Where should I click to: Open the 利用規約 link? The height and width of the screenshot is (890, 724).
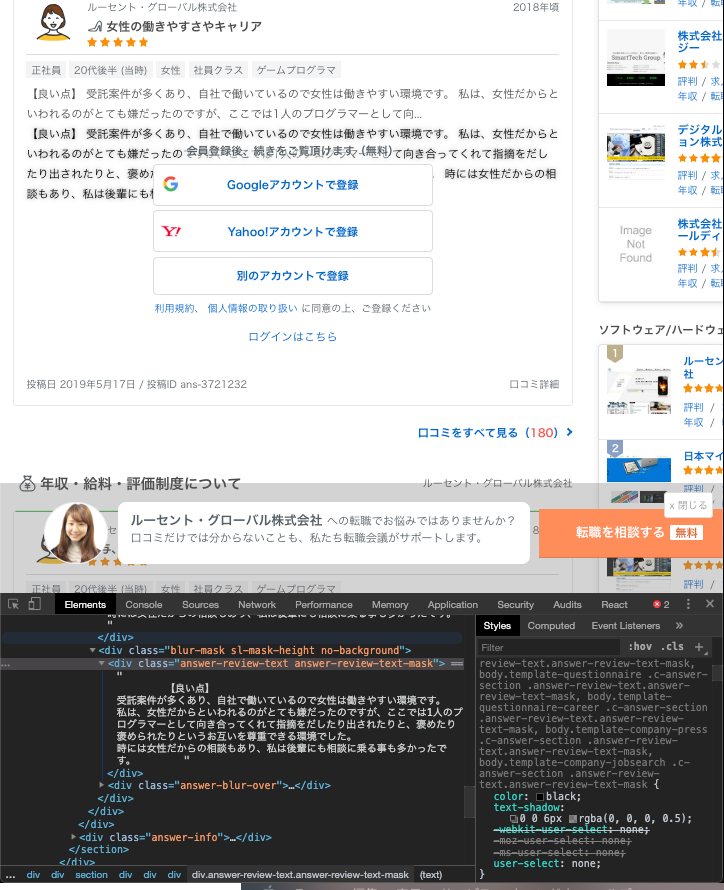click(x=174, y=308)
